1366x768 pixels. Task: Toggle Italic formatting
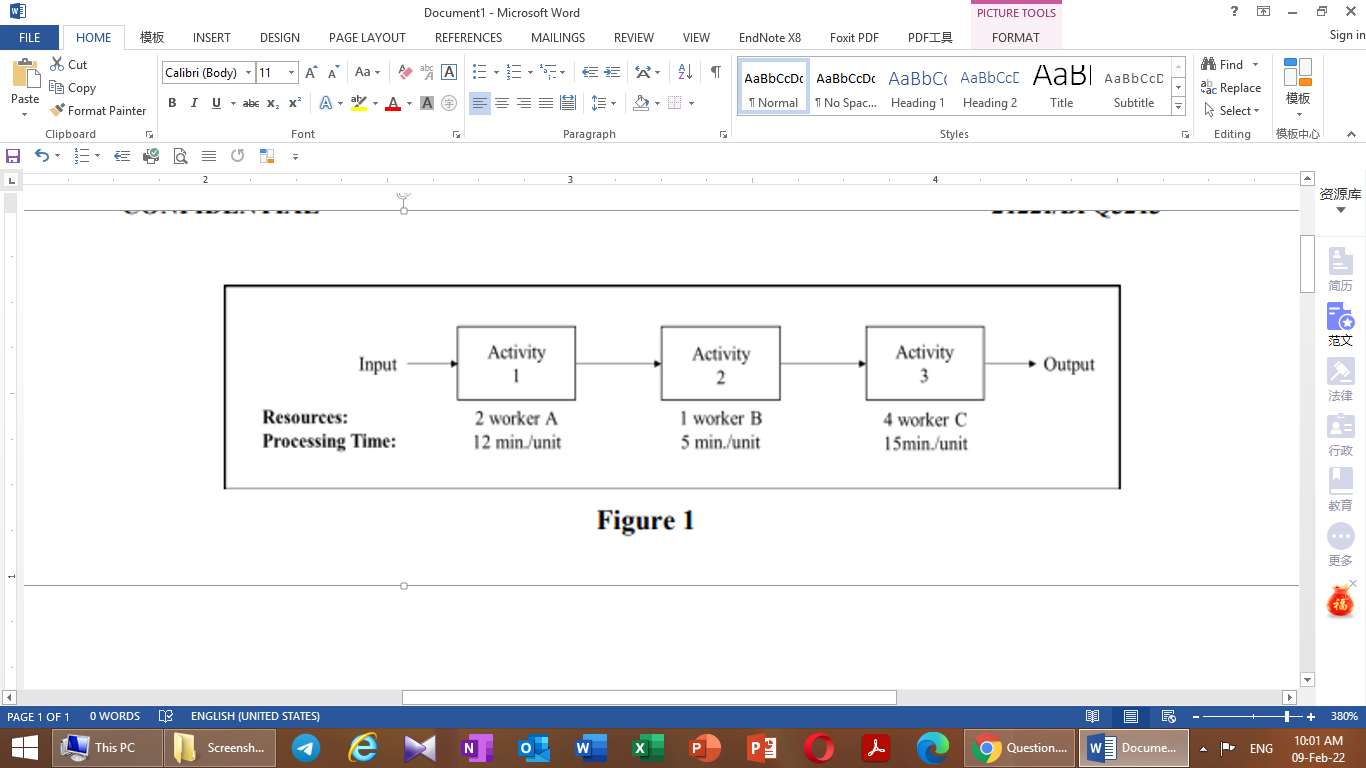[193, 103]
